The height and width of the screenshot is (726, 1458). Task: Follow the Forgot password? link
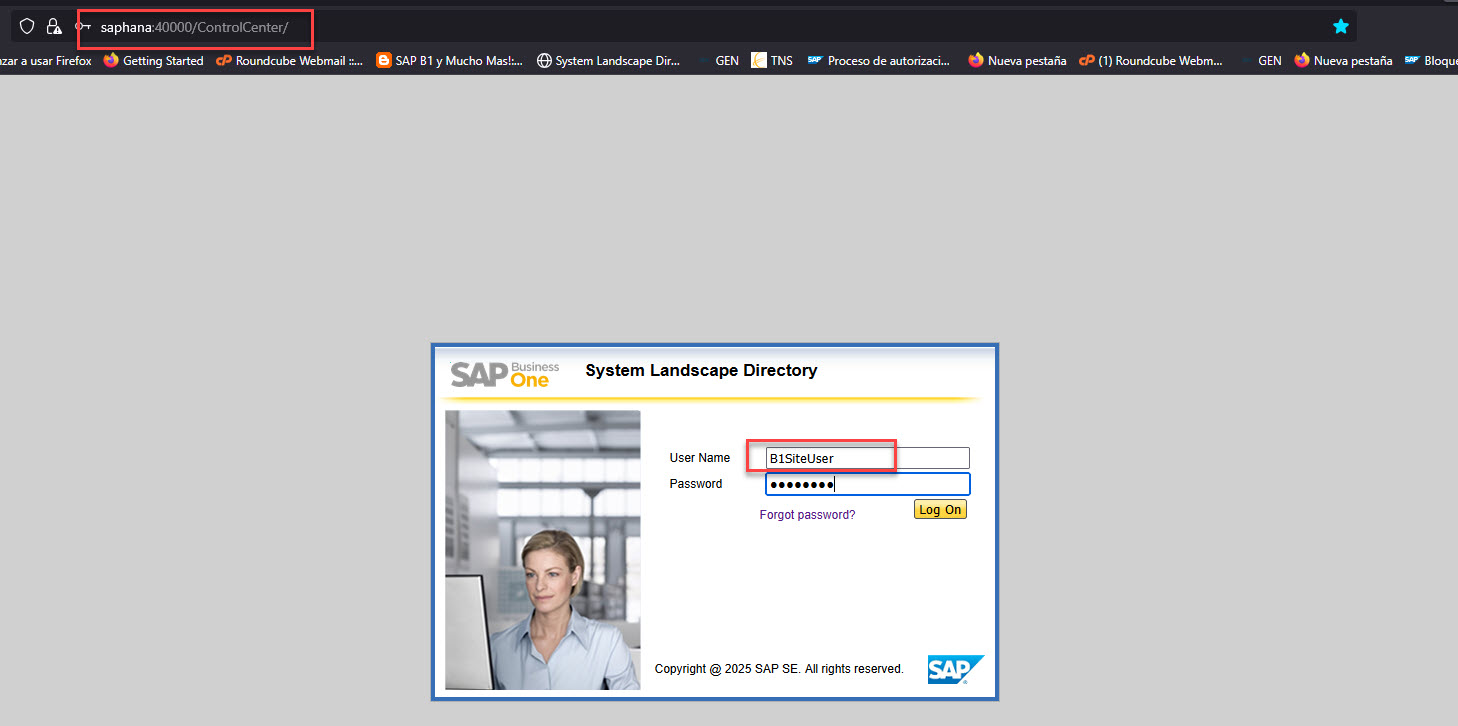pyautogui.click(x=807, y=515)
